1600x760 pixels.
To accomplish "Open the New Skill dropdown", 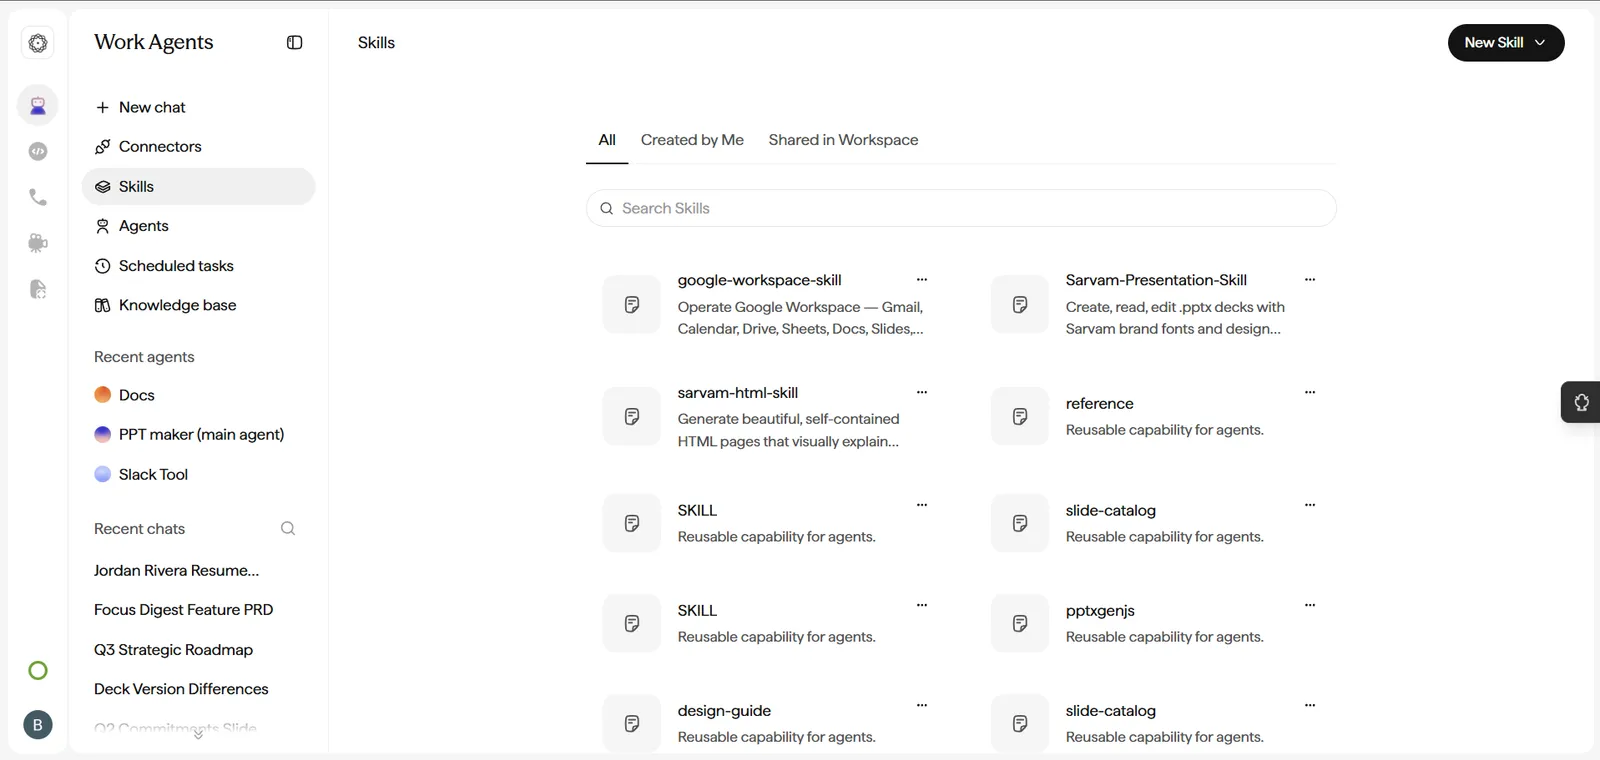I will tap(1506, 43).
